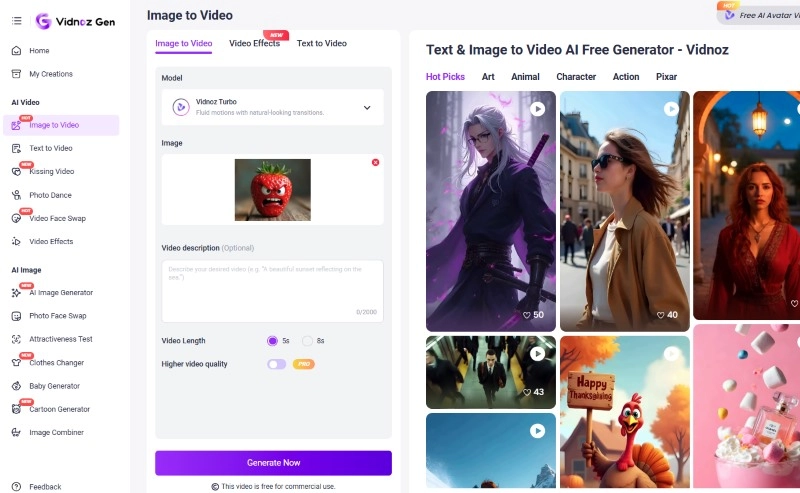Click the Vidnoz Gen logo
This screenshot has height=493, width=800.
(x=76, y=21)
